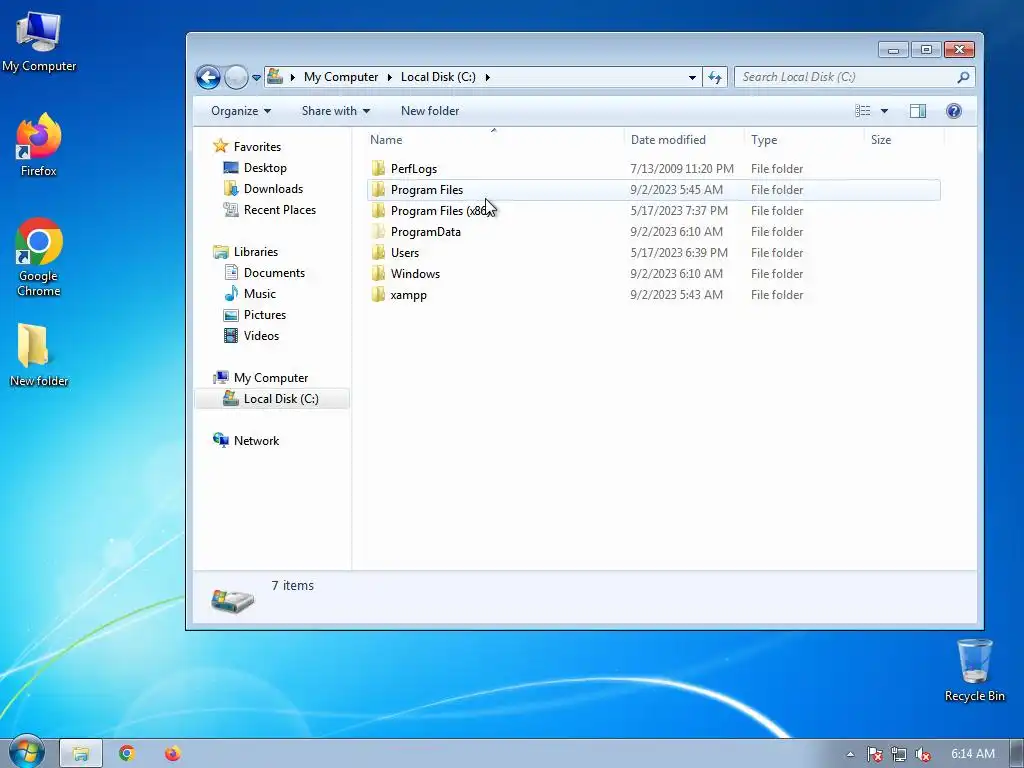Click My Computer in navigation pane
Viewport: 1024px width, 768px height.
tap(270, 377)
